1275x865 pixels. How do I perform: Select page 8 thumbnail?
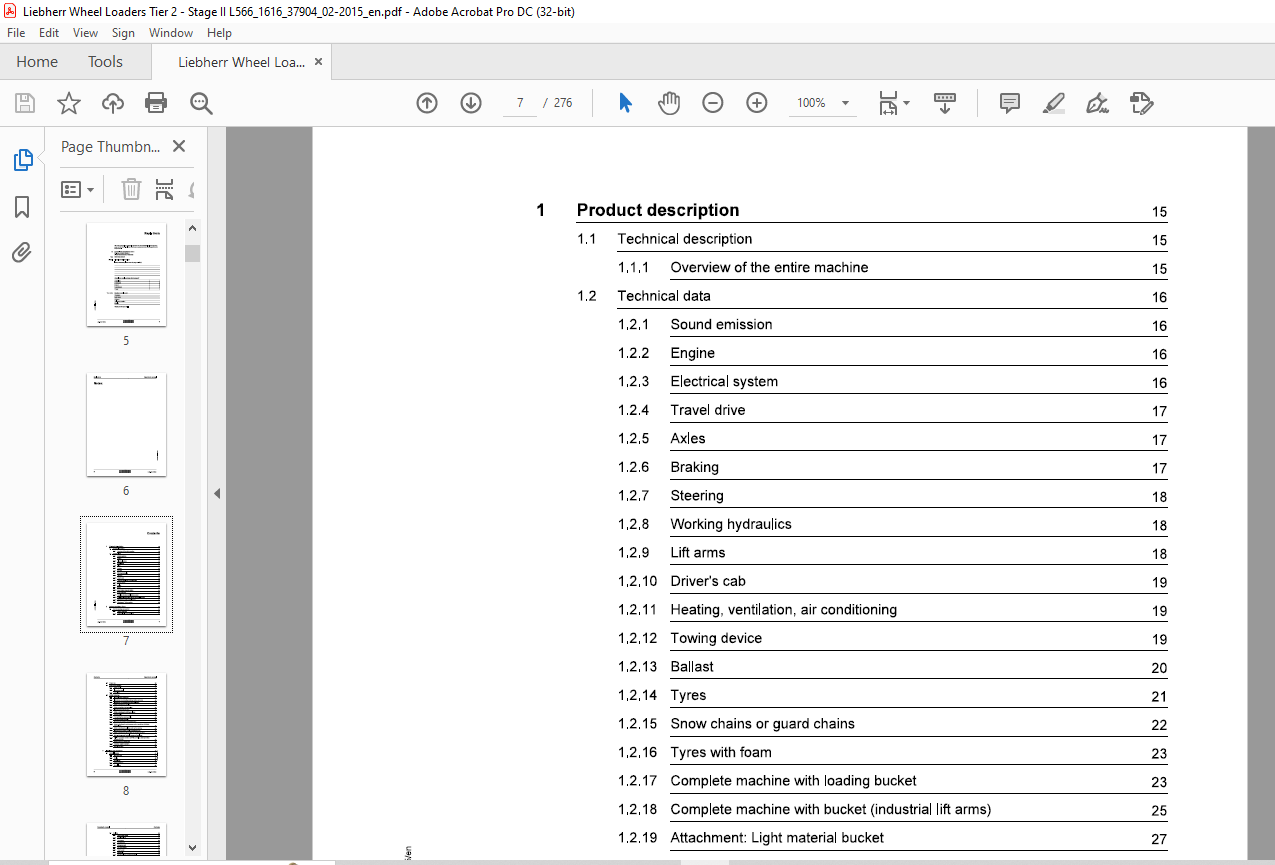click(126, 725)
